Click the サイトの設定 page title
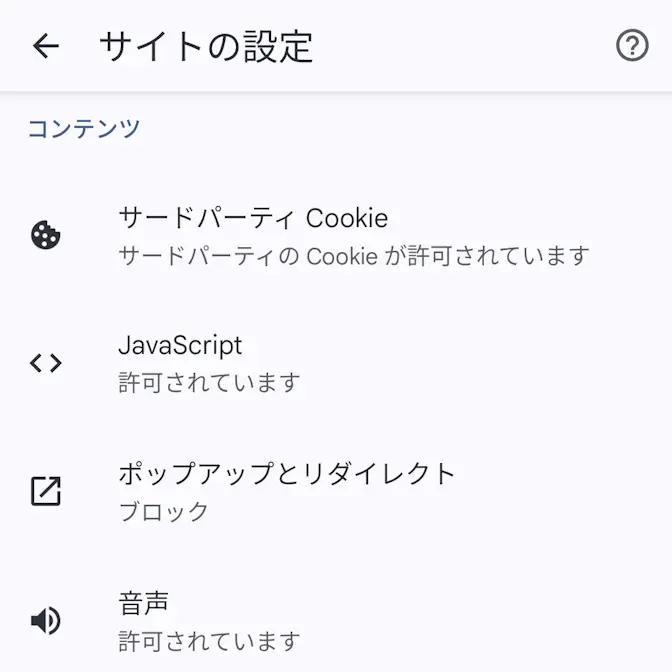The height and width of the screenshot is (672, 672). pos(206,46)
